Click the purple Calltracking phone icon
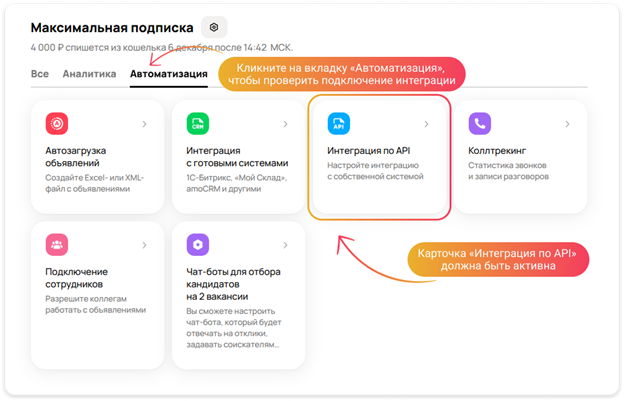This screenshot has width=624, height=401. point(481,124)
